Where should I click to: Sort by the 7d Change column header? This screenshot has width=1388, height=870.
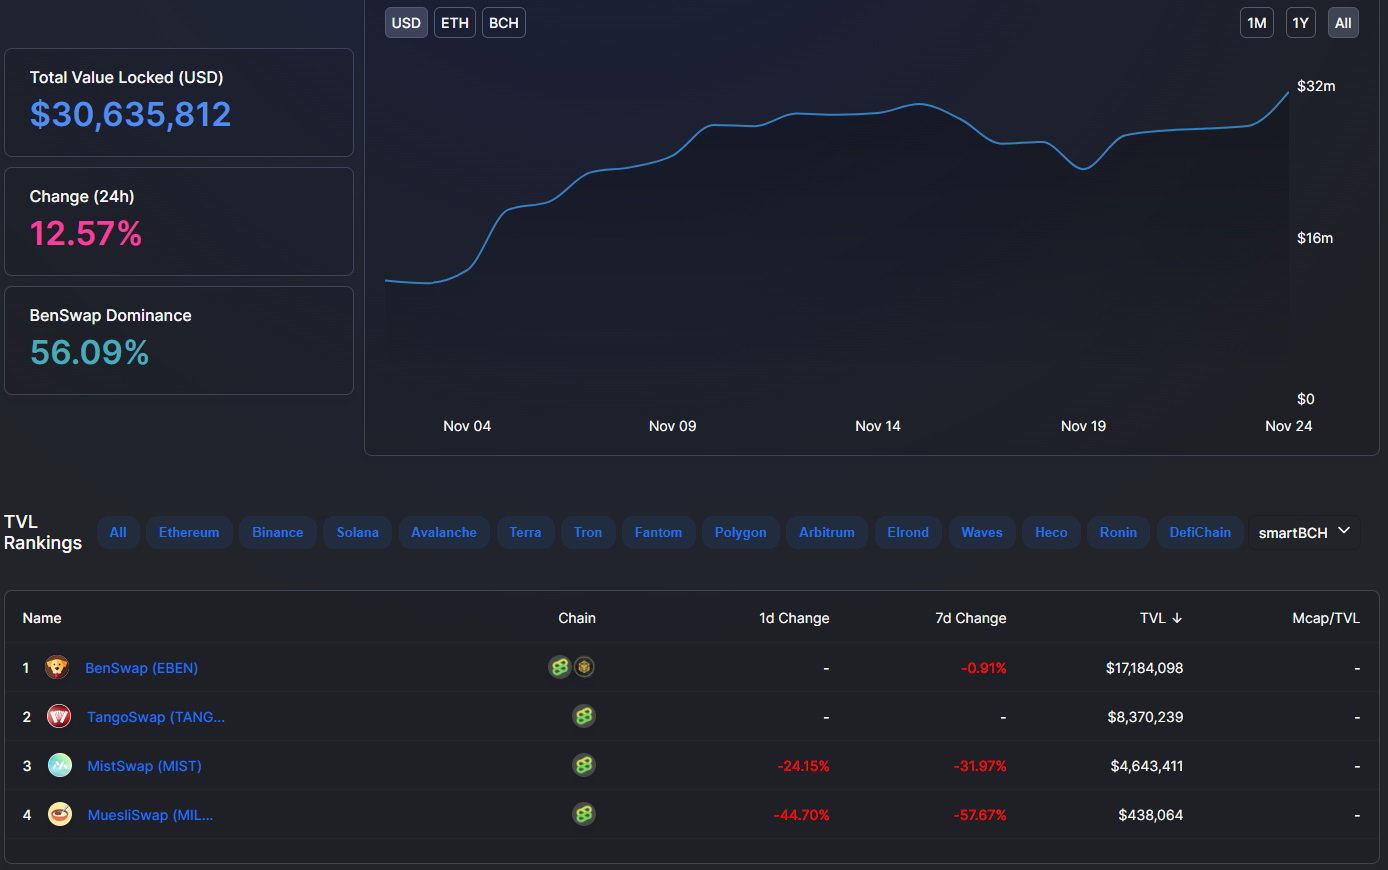[971, 618]
